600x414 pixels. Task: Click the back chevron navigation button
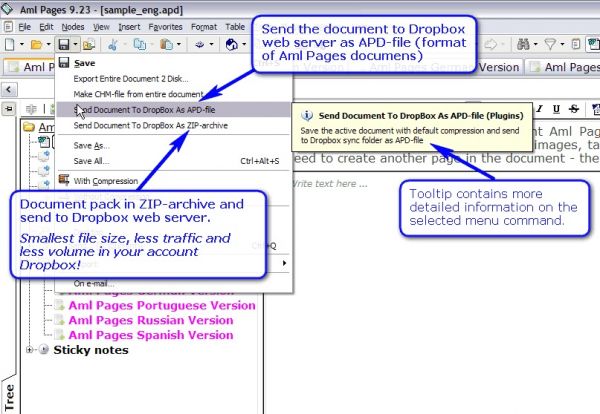pos(8,90)
